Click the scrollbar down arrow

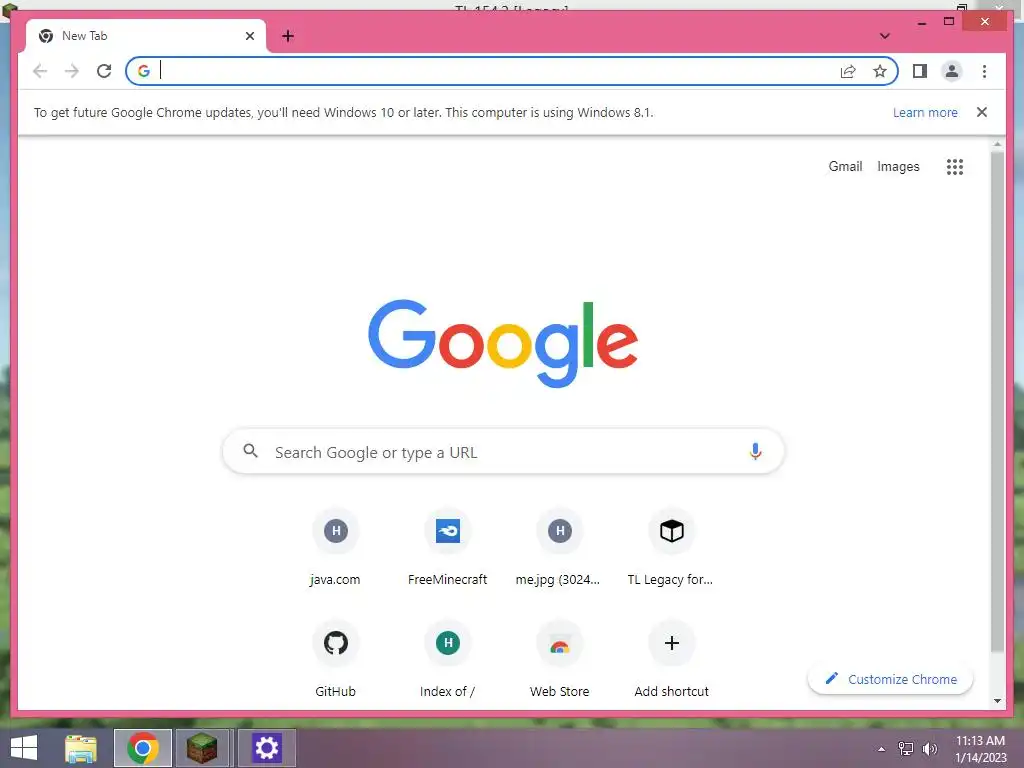pos(997,701)
